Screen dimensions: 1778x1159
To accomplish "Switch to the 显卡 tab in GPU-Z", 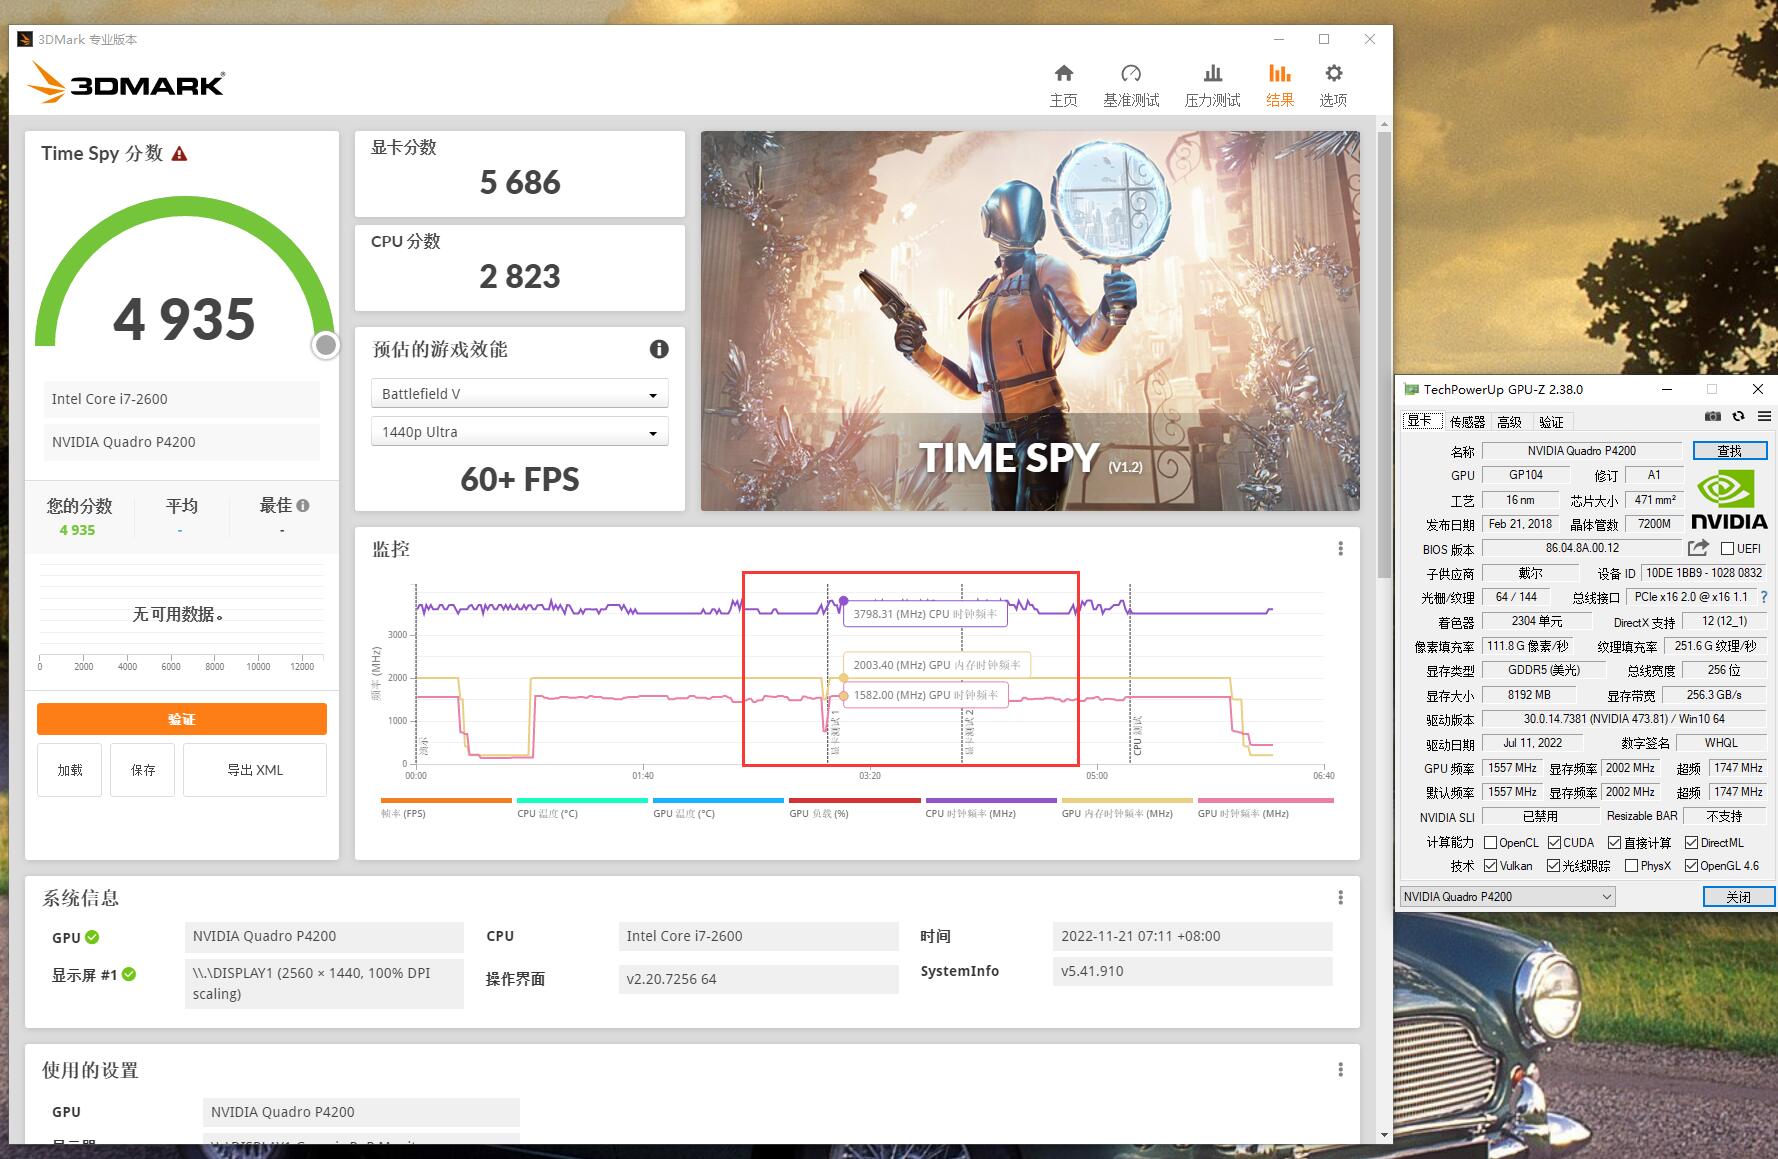I will 1420,421.
